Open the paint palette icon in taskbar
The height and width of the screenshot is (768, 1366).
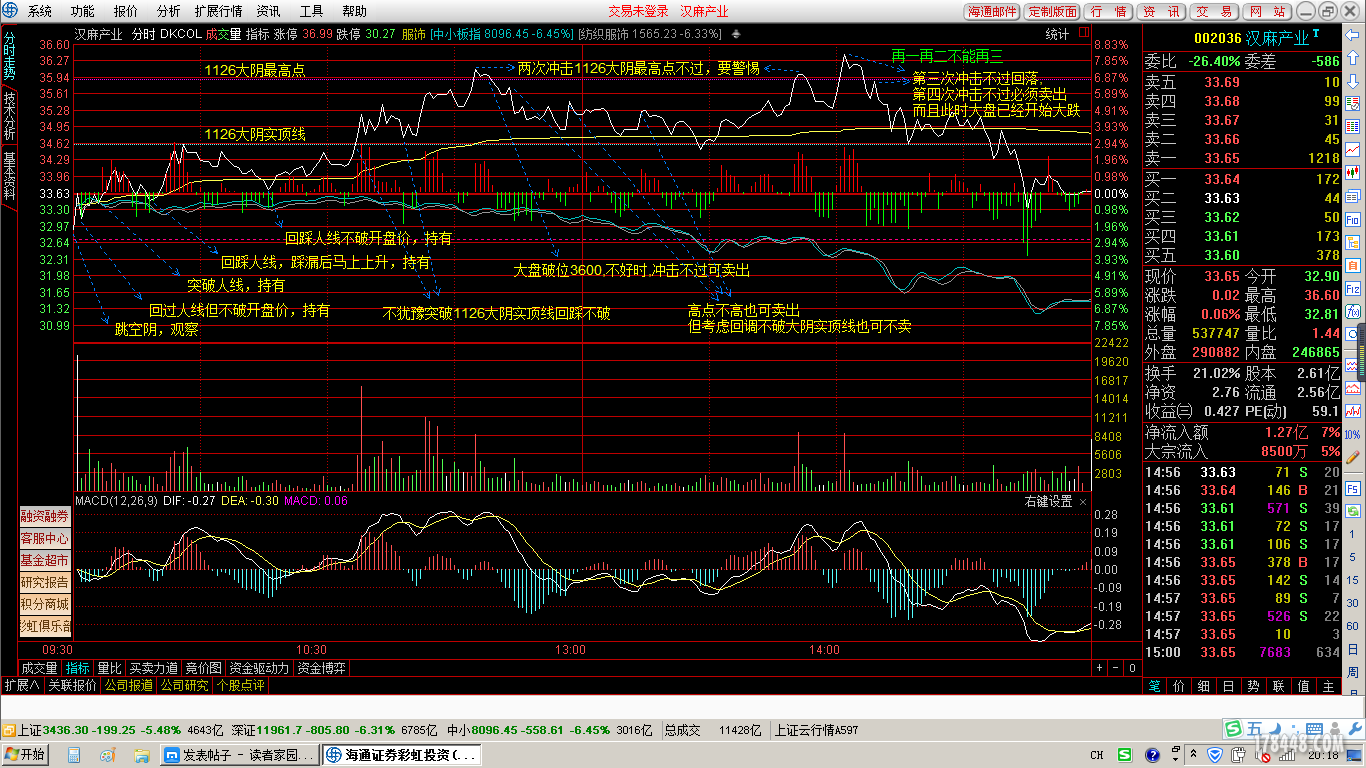coord(108,755)
